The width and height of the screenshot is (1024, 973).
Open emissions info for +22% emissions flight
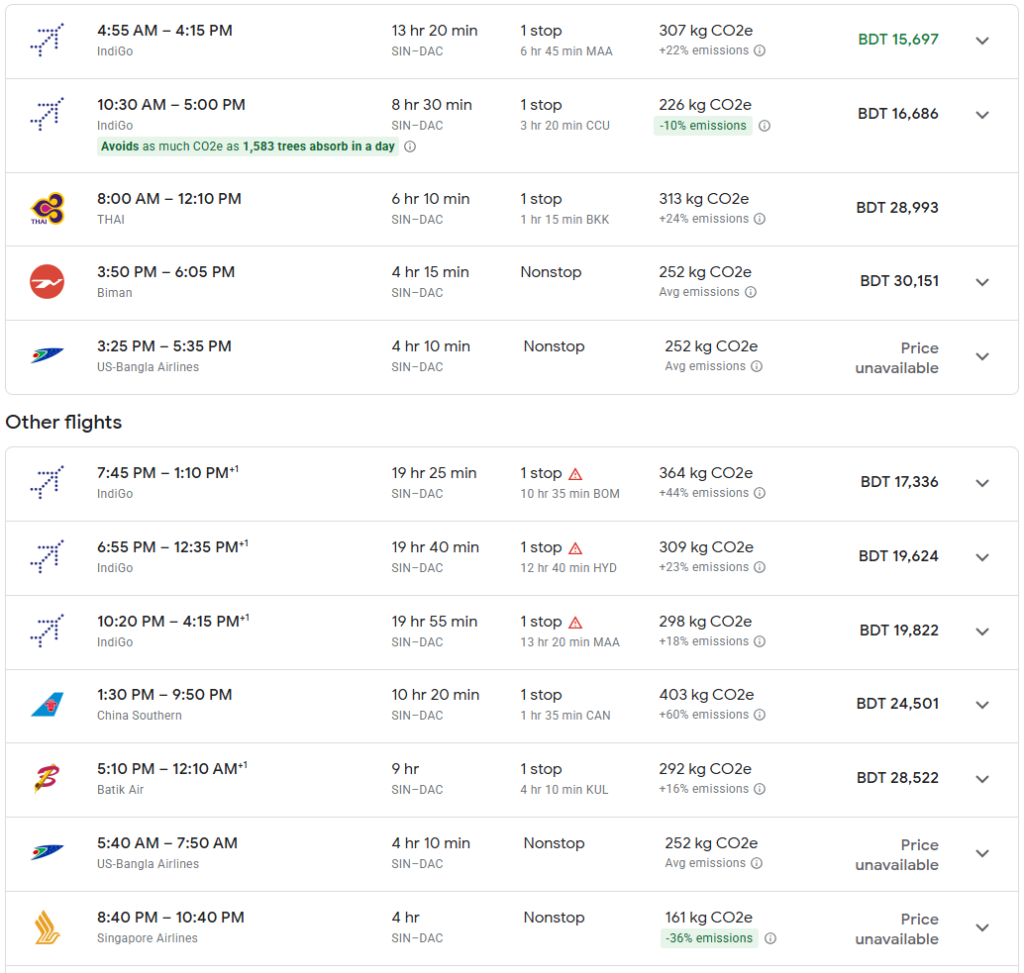click(760, 50)
